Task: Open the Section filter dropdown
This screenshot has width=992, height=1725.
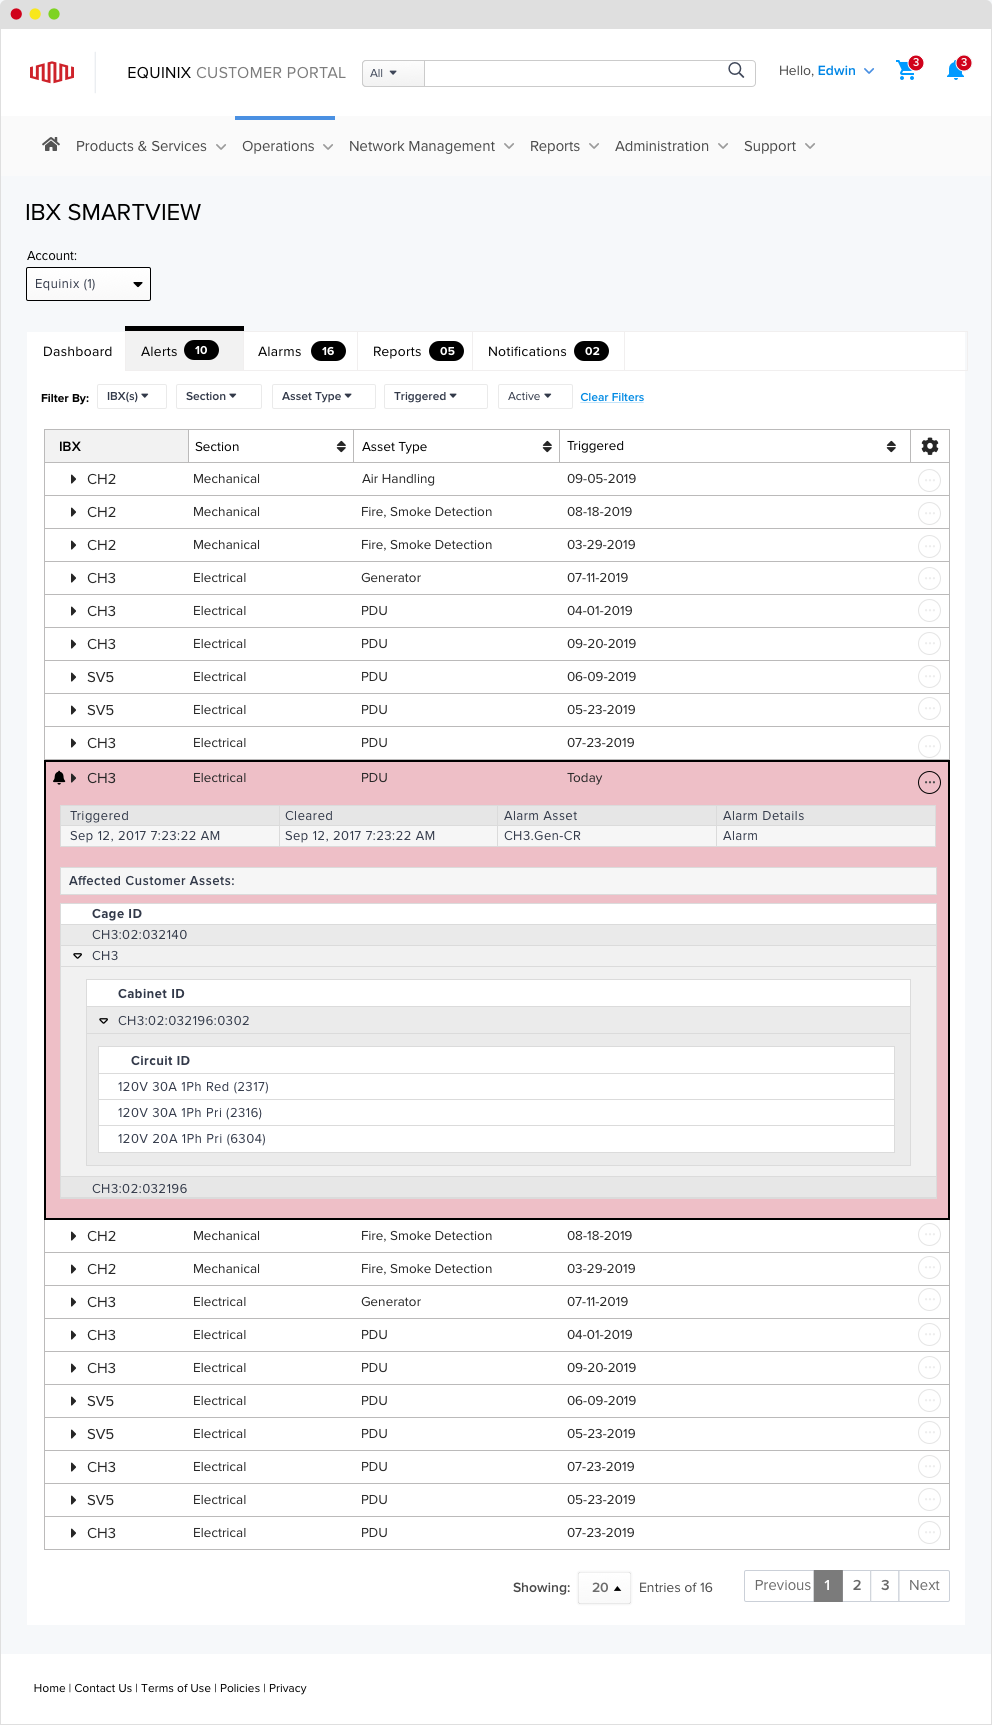Action: [x=218, y=396]
